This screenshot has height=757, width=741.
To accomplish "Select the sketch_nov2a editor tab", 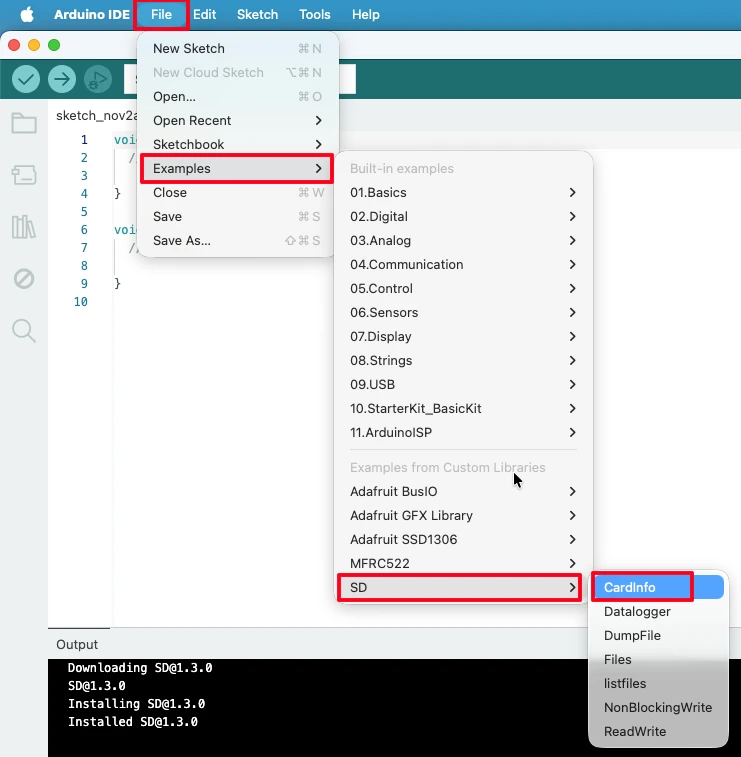I will point(97,116).
